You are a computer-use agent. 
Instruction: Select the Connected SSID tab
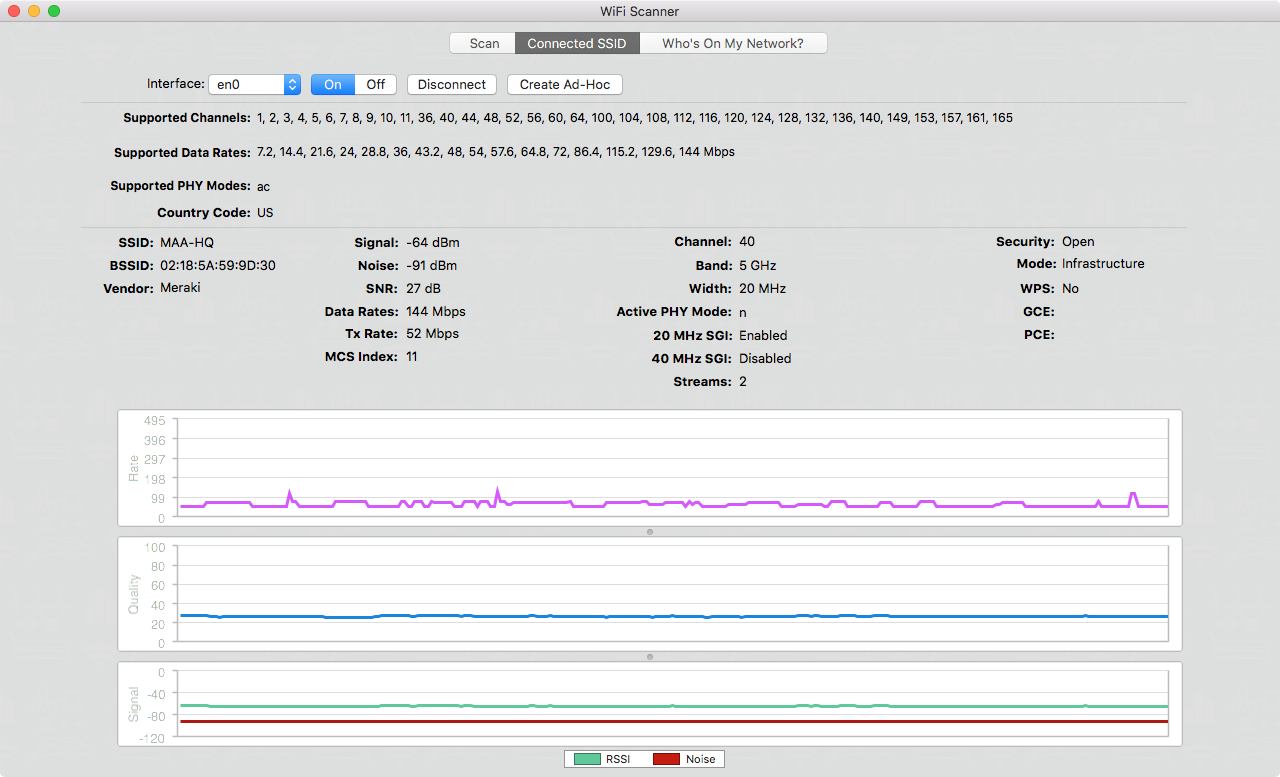(x=576, y=43)
